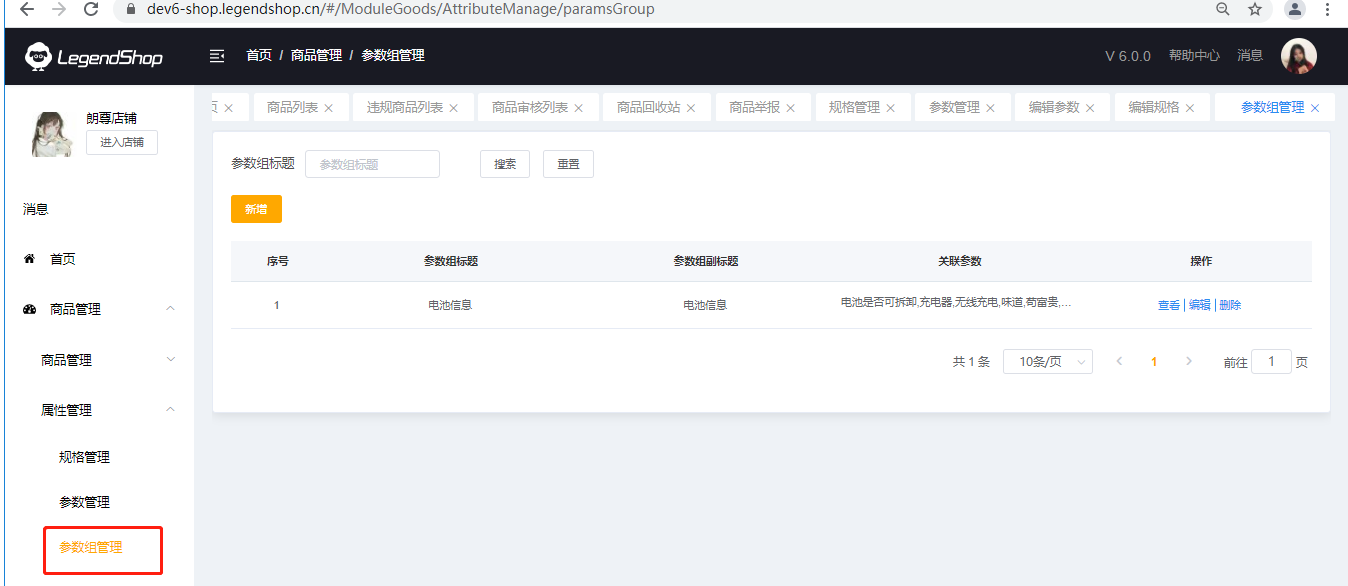Viewport: 1348px width, 586px height.
Task: Click the browser reload icon
Action: pyautogui.click(x=91, y=9)
